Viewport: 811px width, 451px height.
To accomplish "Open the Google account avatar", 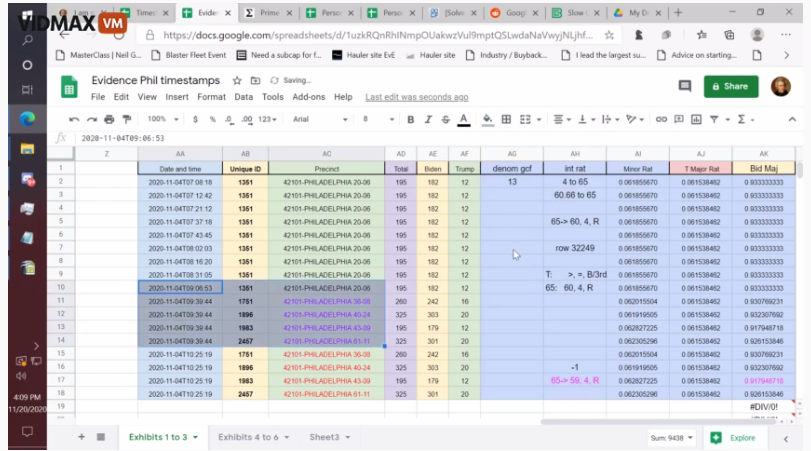I will 780,86.
